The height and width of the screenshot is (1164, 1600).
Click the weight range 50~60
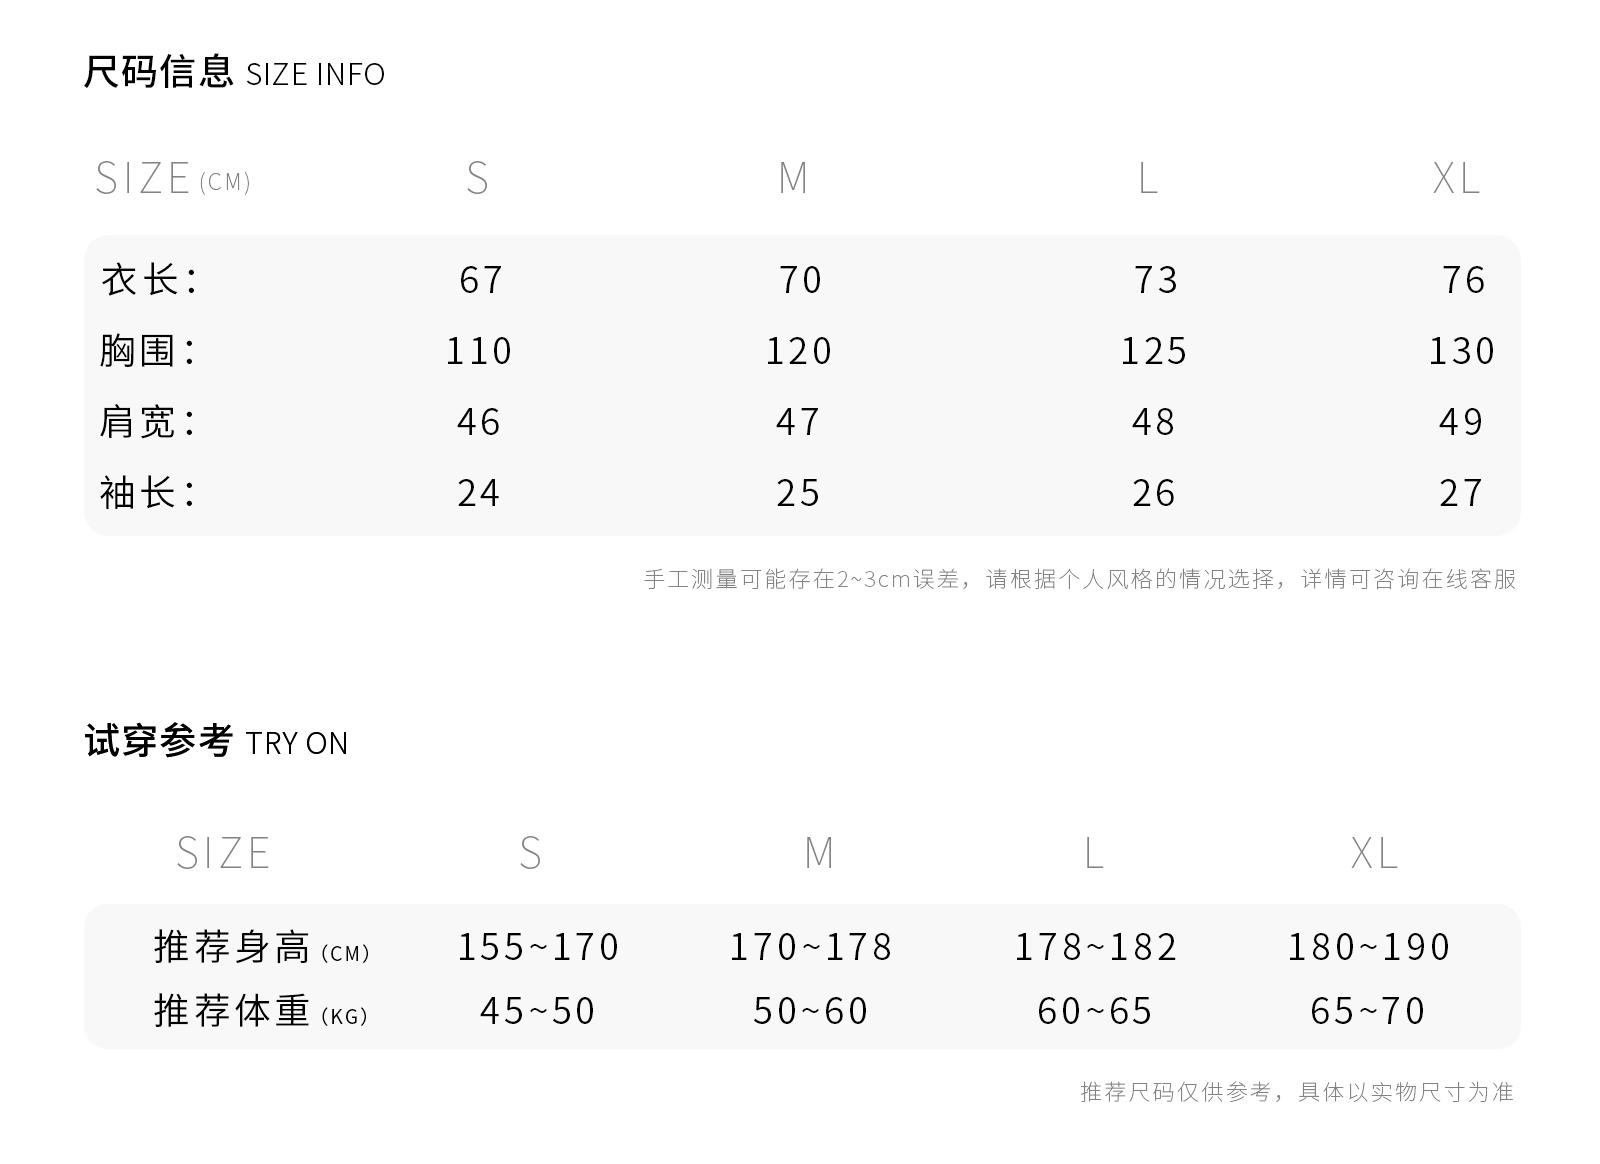pyautogui.click(x=811, y=1011)
